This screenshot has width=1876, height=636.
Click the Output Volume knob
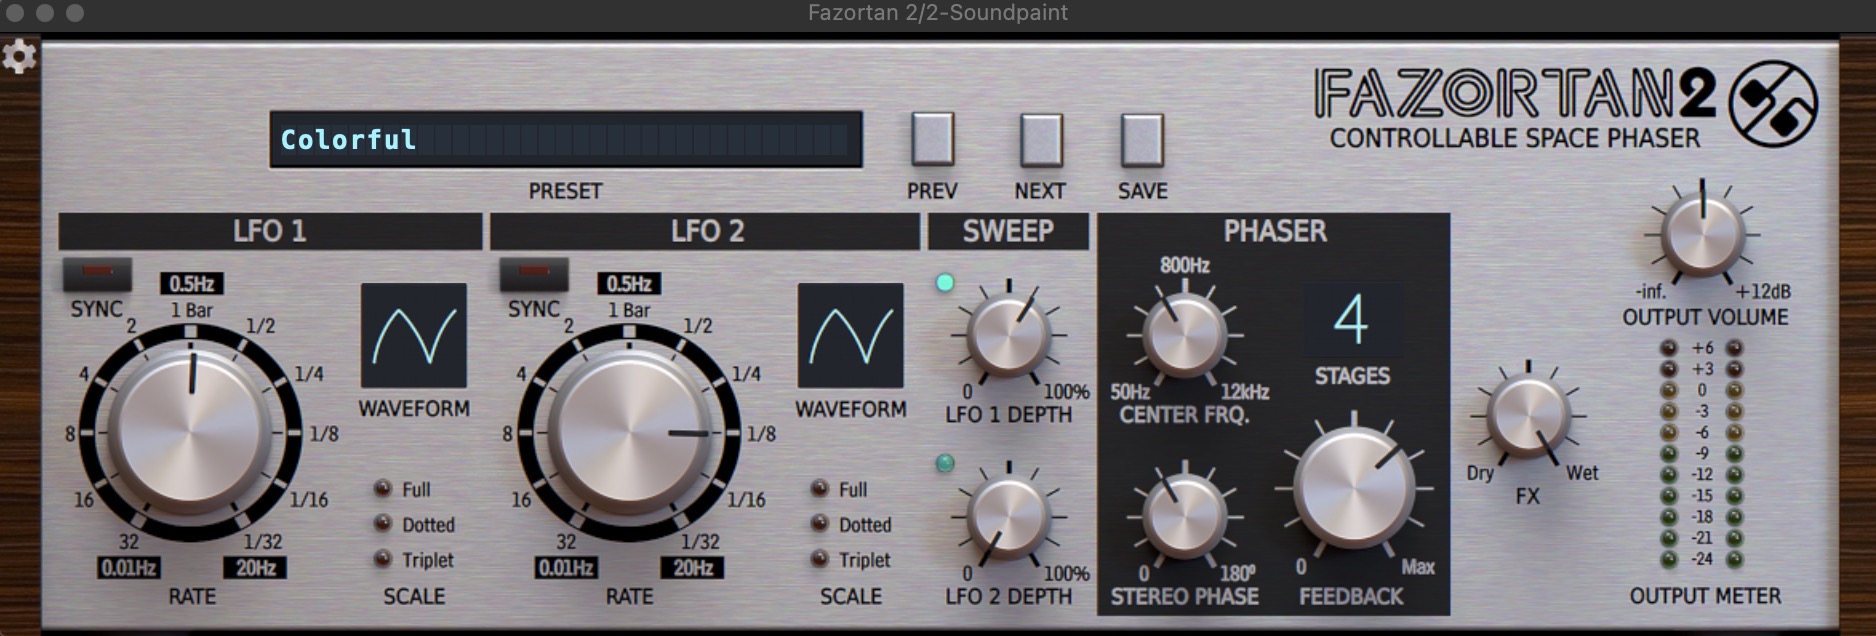pyautogui.click(x=1701, y=236)
